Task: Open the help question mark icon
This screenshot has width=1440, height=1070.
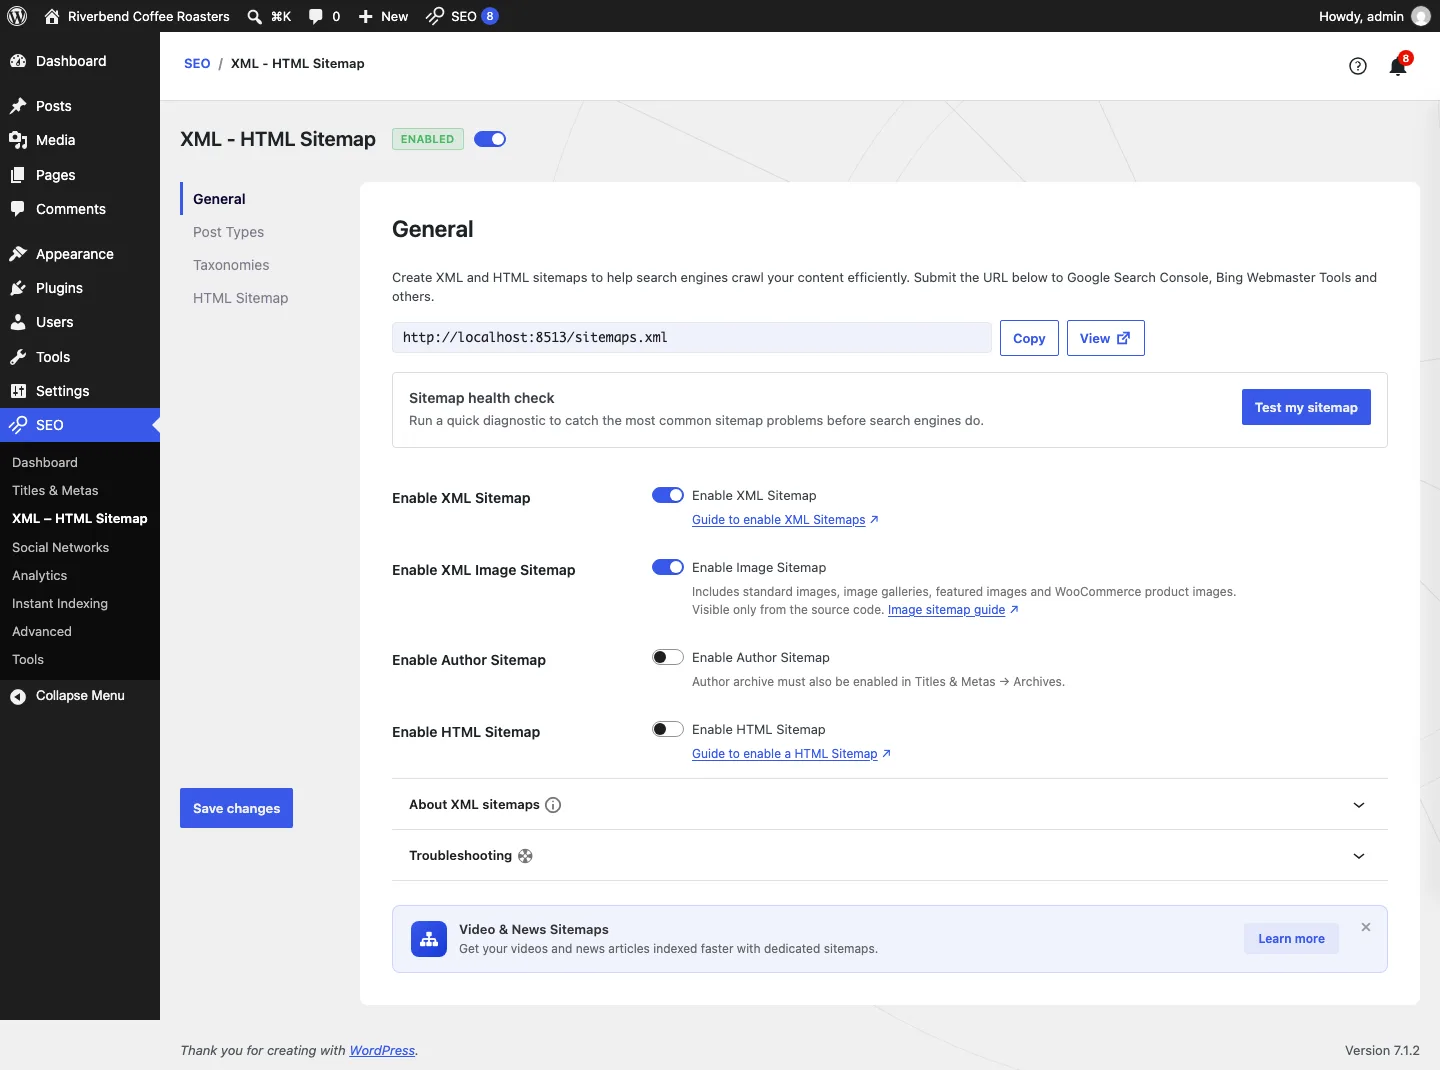Action: coord(1358,66)
